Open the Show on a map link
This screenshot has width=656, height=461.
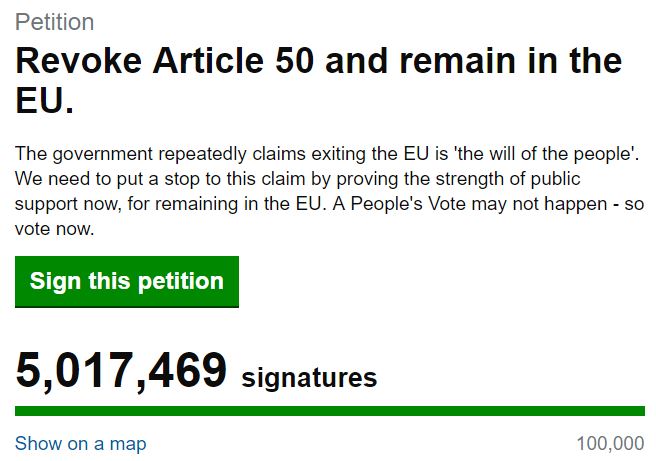coord(81,443)
